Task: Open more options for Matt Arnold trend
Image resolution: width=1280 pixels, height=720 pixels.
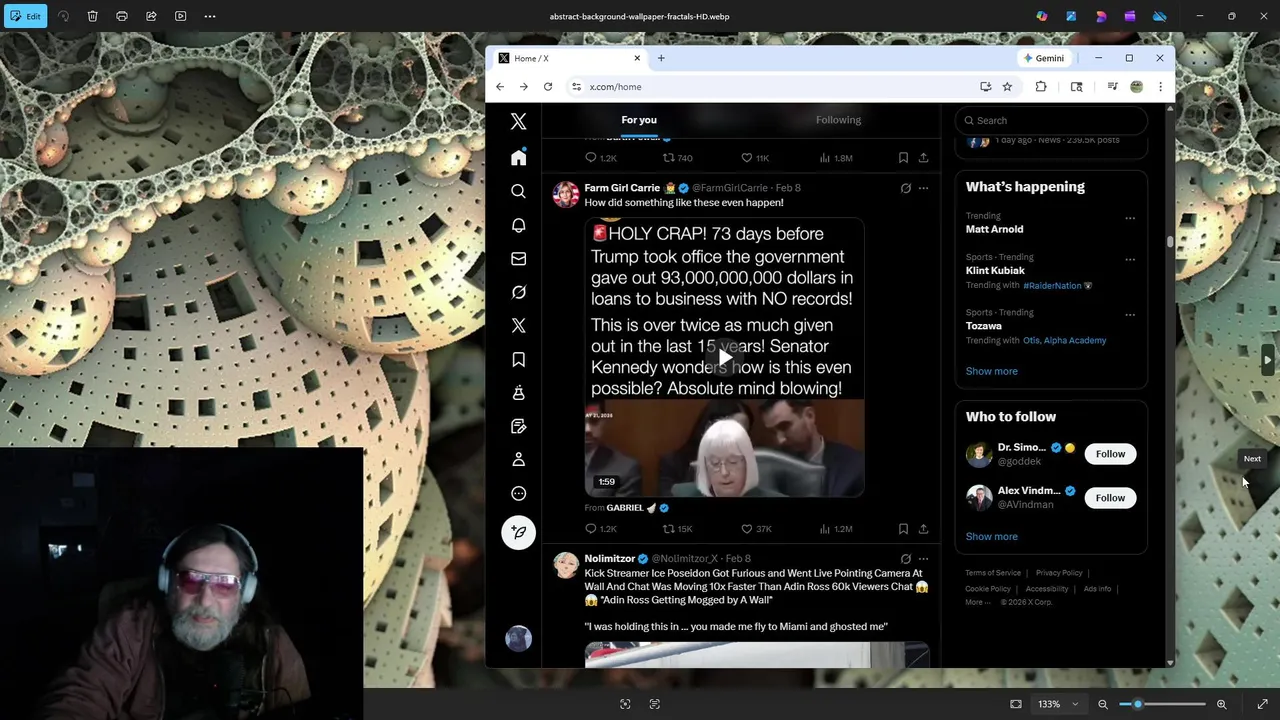Action: click(x=1130, y=218)
